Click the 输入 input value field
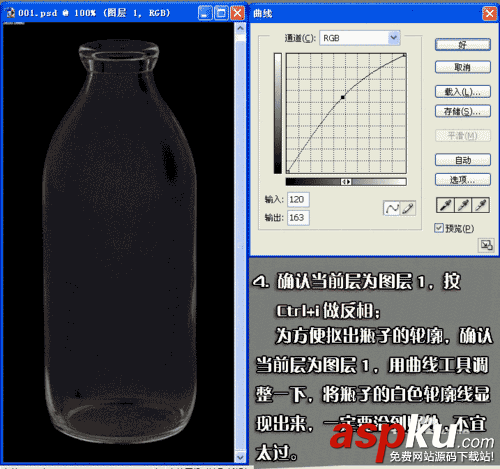 click(x=298, y=200)
